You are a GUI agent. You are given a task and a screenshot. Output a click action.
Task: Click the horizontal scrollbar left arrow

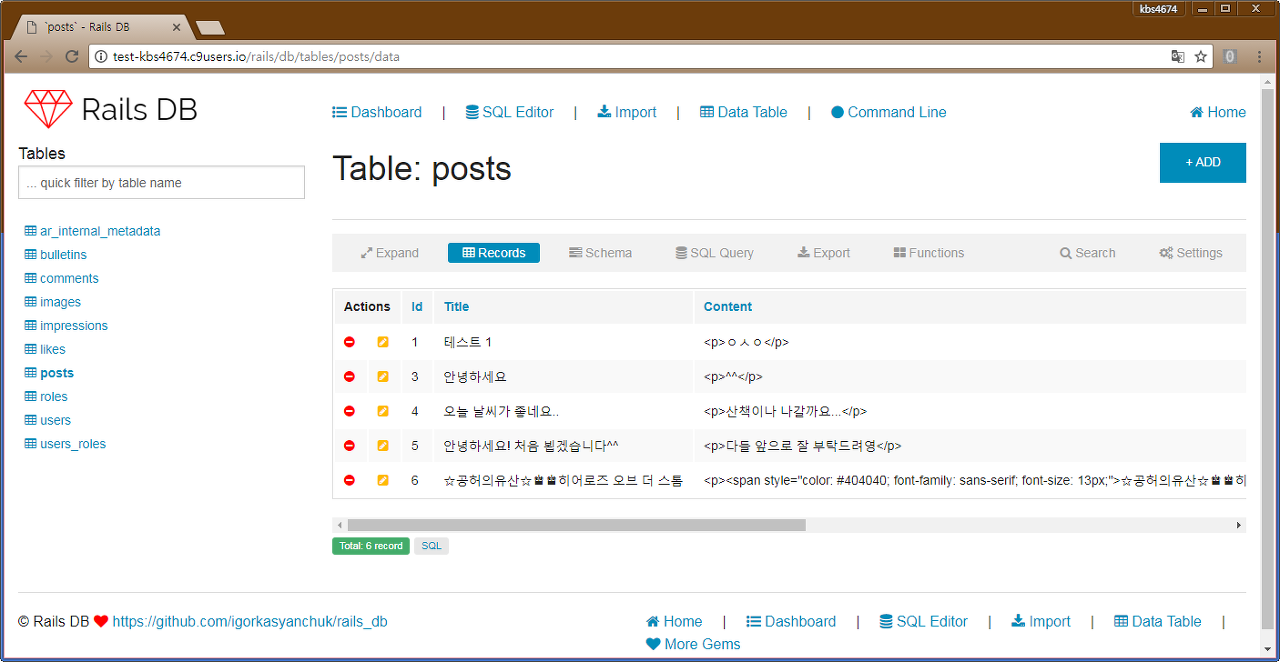pyautogui.click(x=339, y=525)
